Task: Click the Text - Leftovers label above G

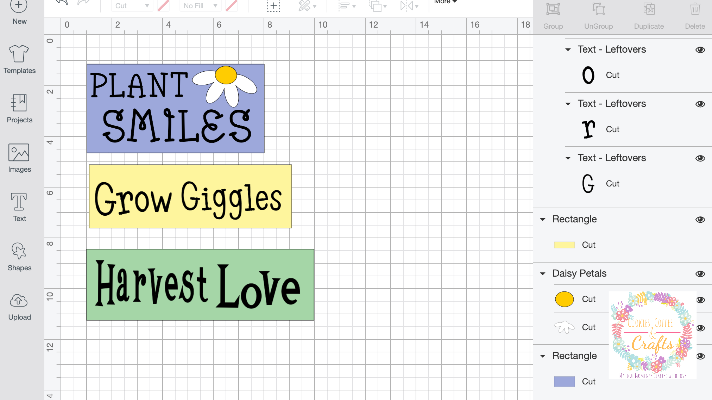Action: click(612, 158)
